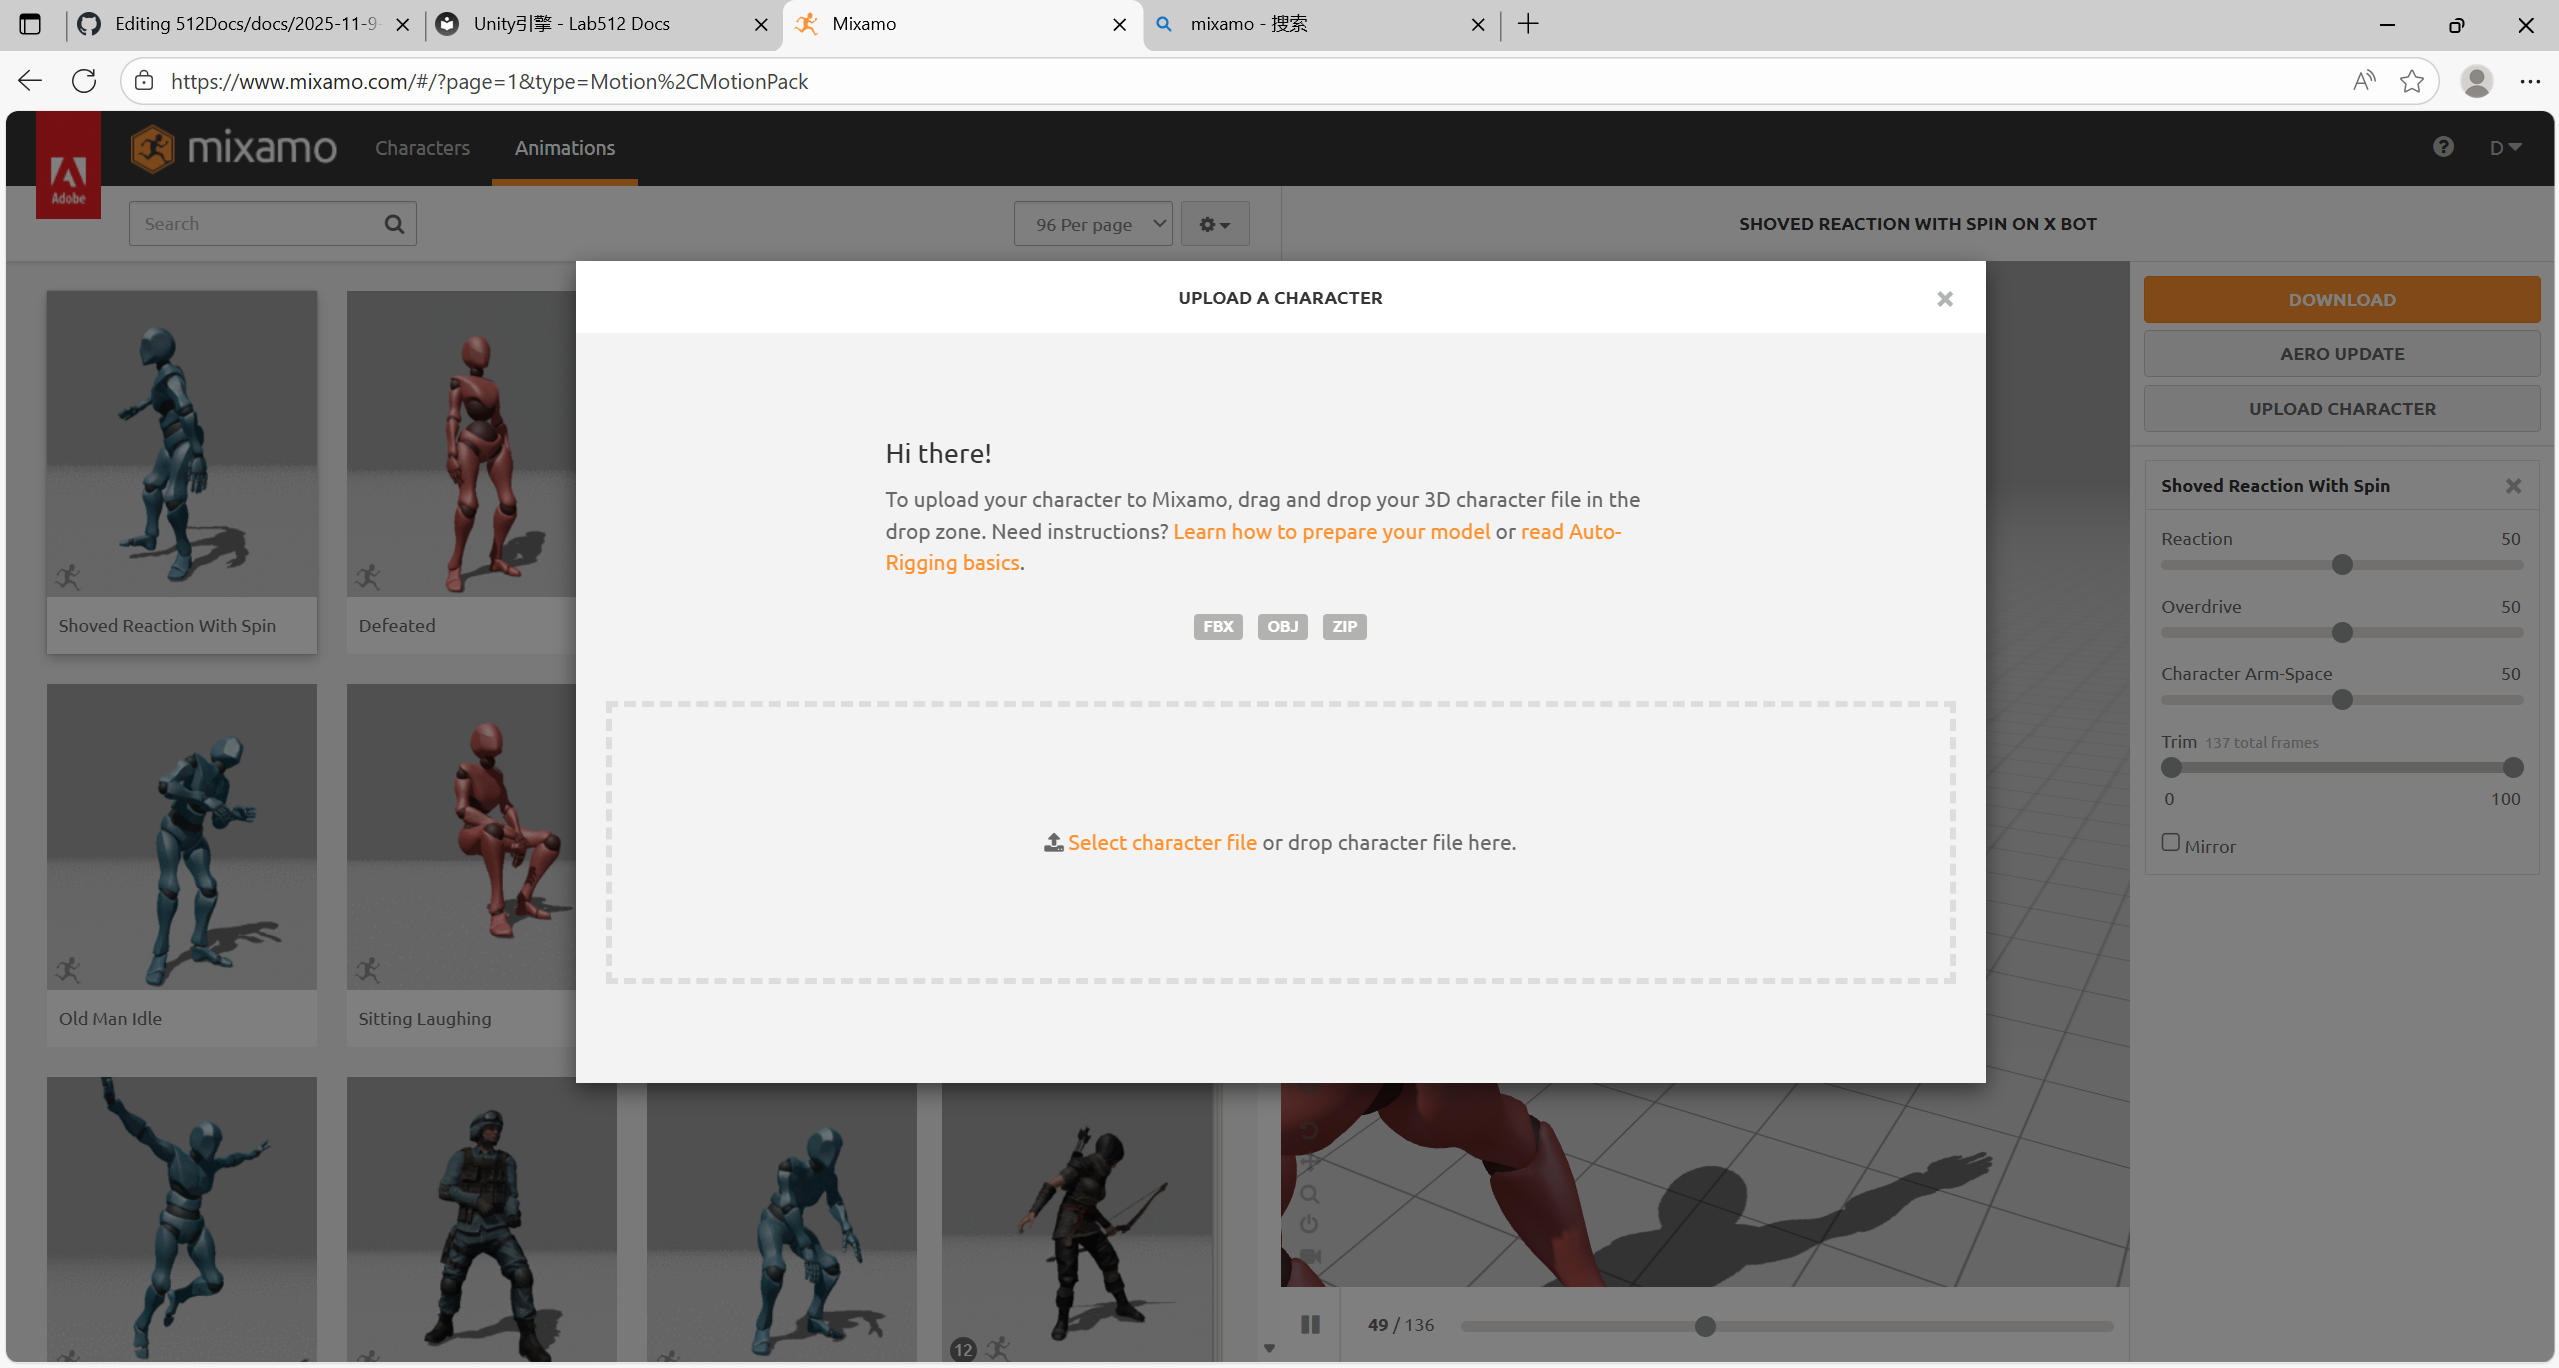The width and height of the screenshot is (2559, 1368).
Task: Pause the animation playback
Action: (x=1310, y=1324)
